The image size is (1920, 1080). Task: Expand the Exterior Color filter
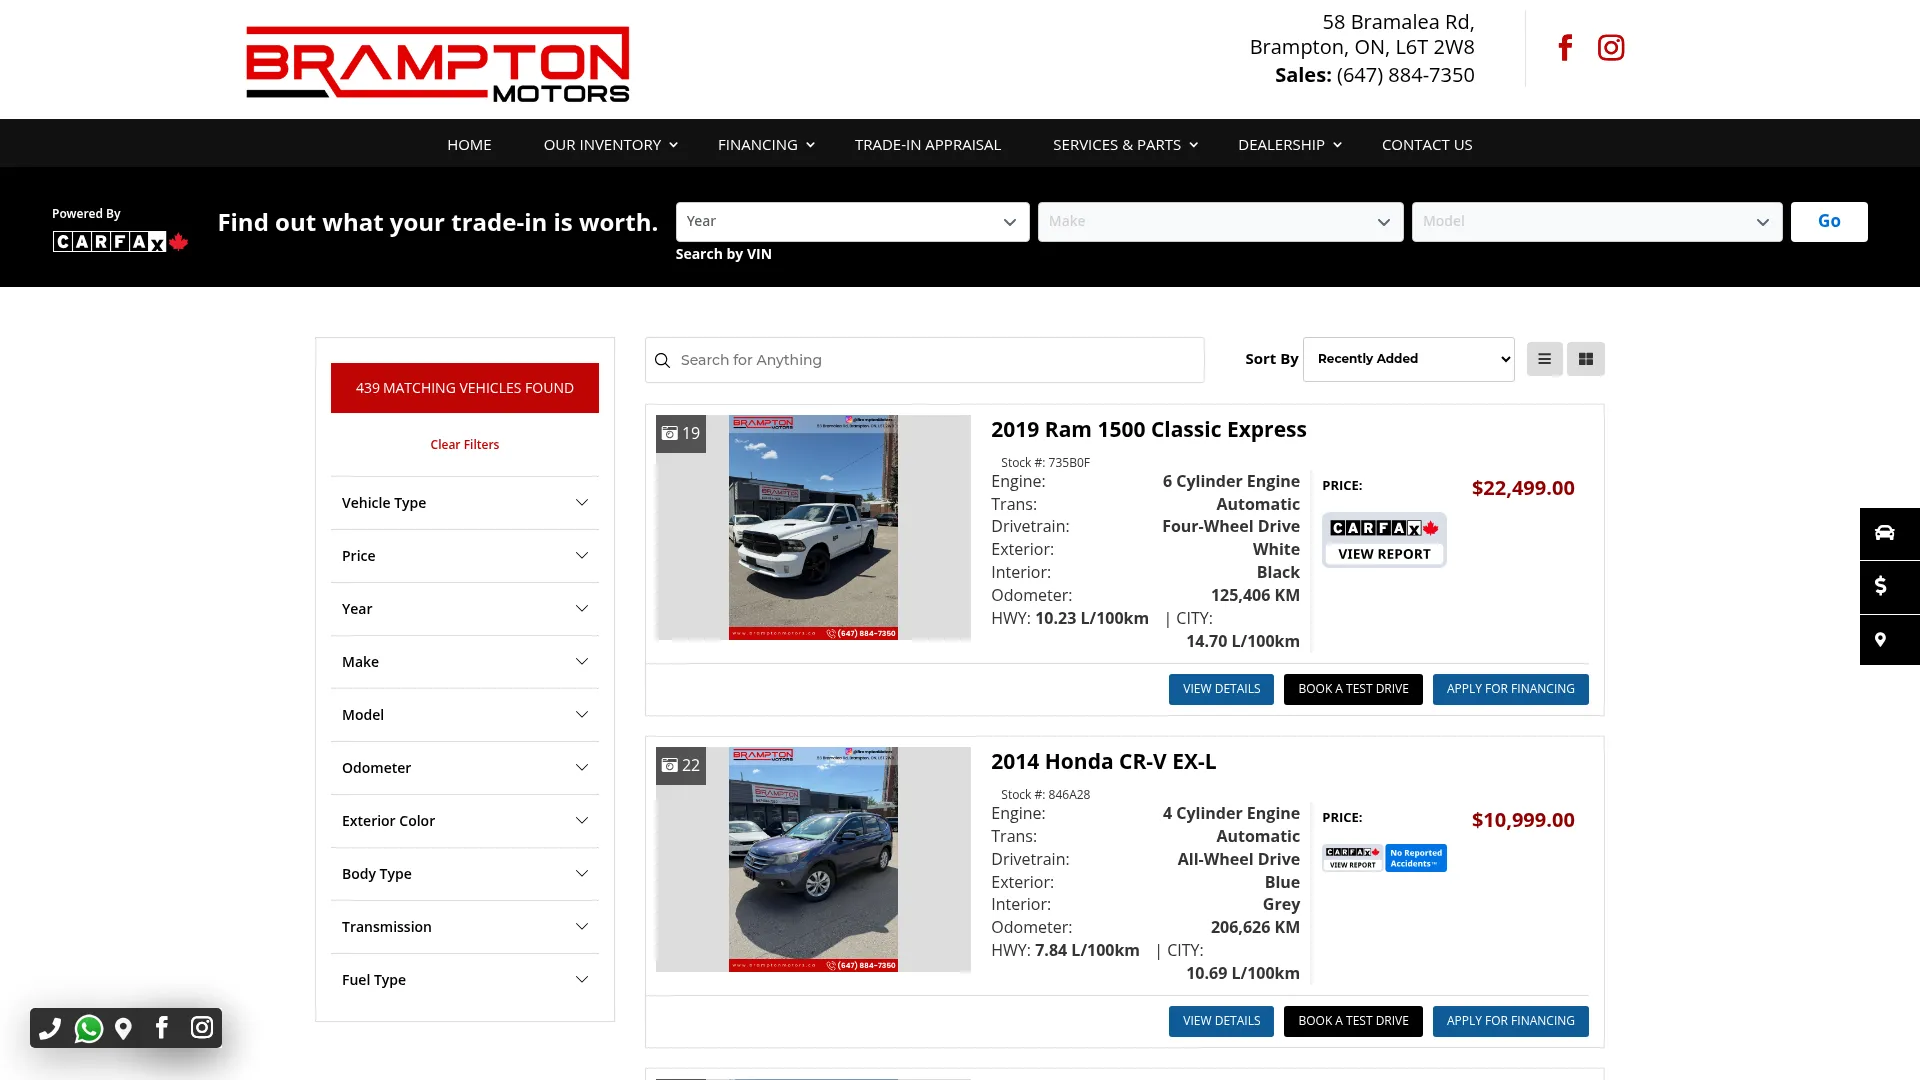coord(465,821)
